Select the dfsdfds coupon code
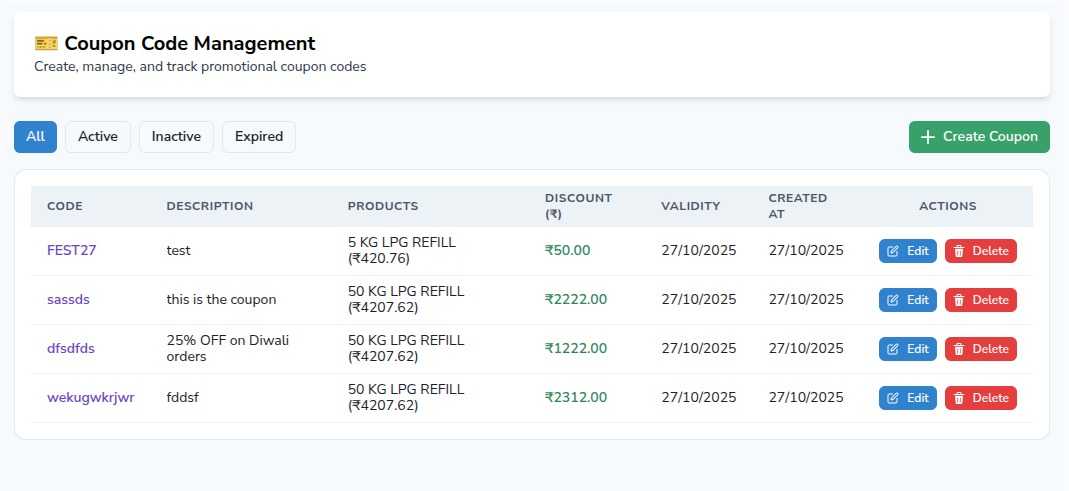Screen dimensions: 1069x491 coord(71,349)
